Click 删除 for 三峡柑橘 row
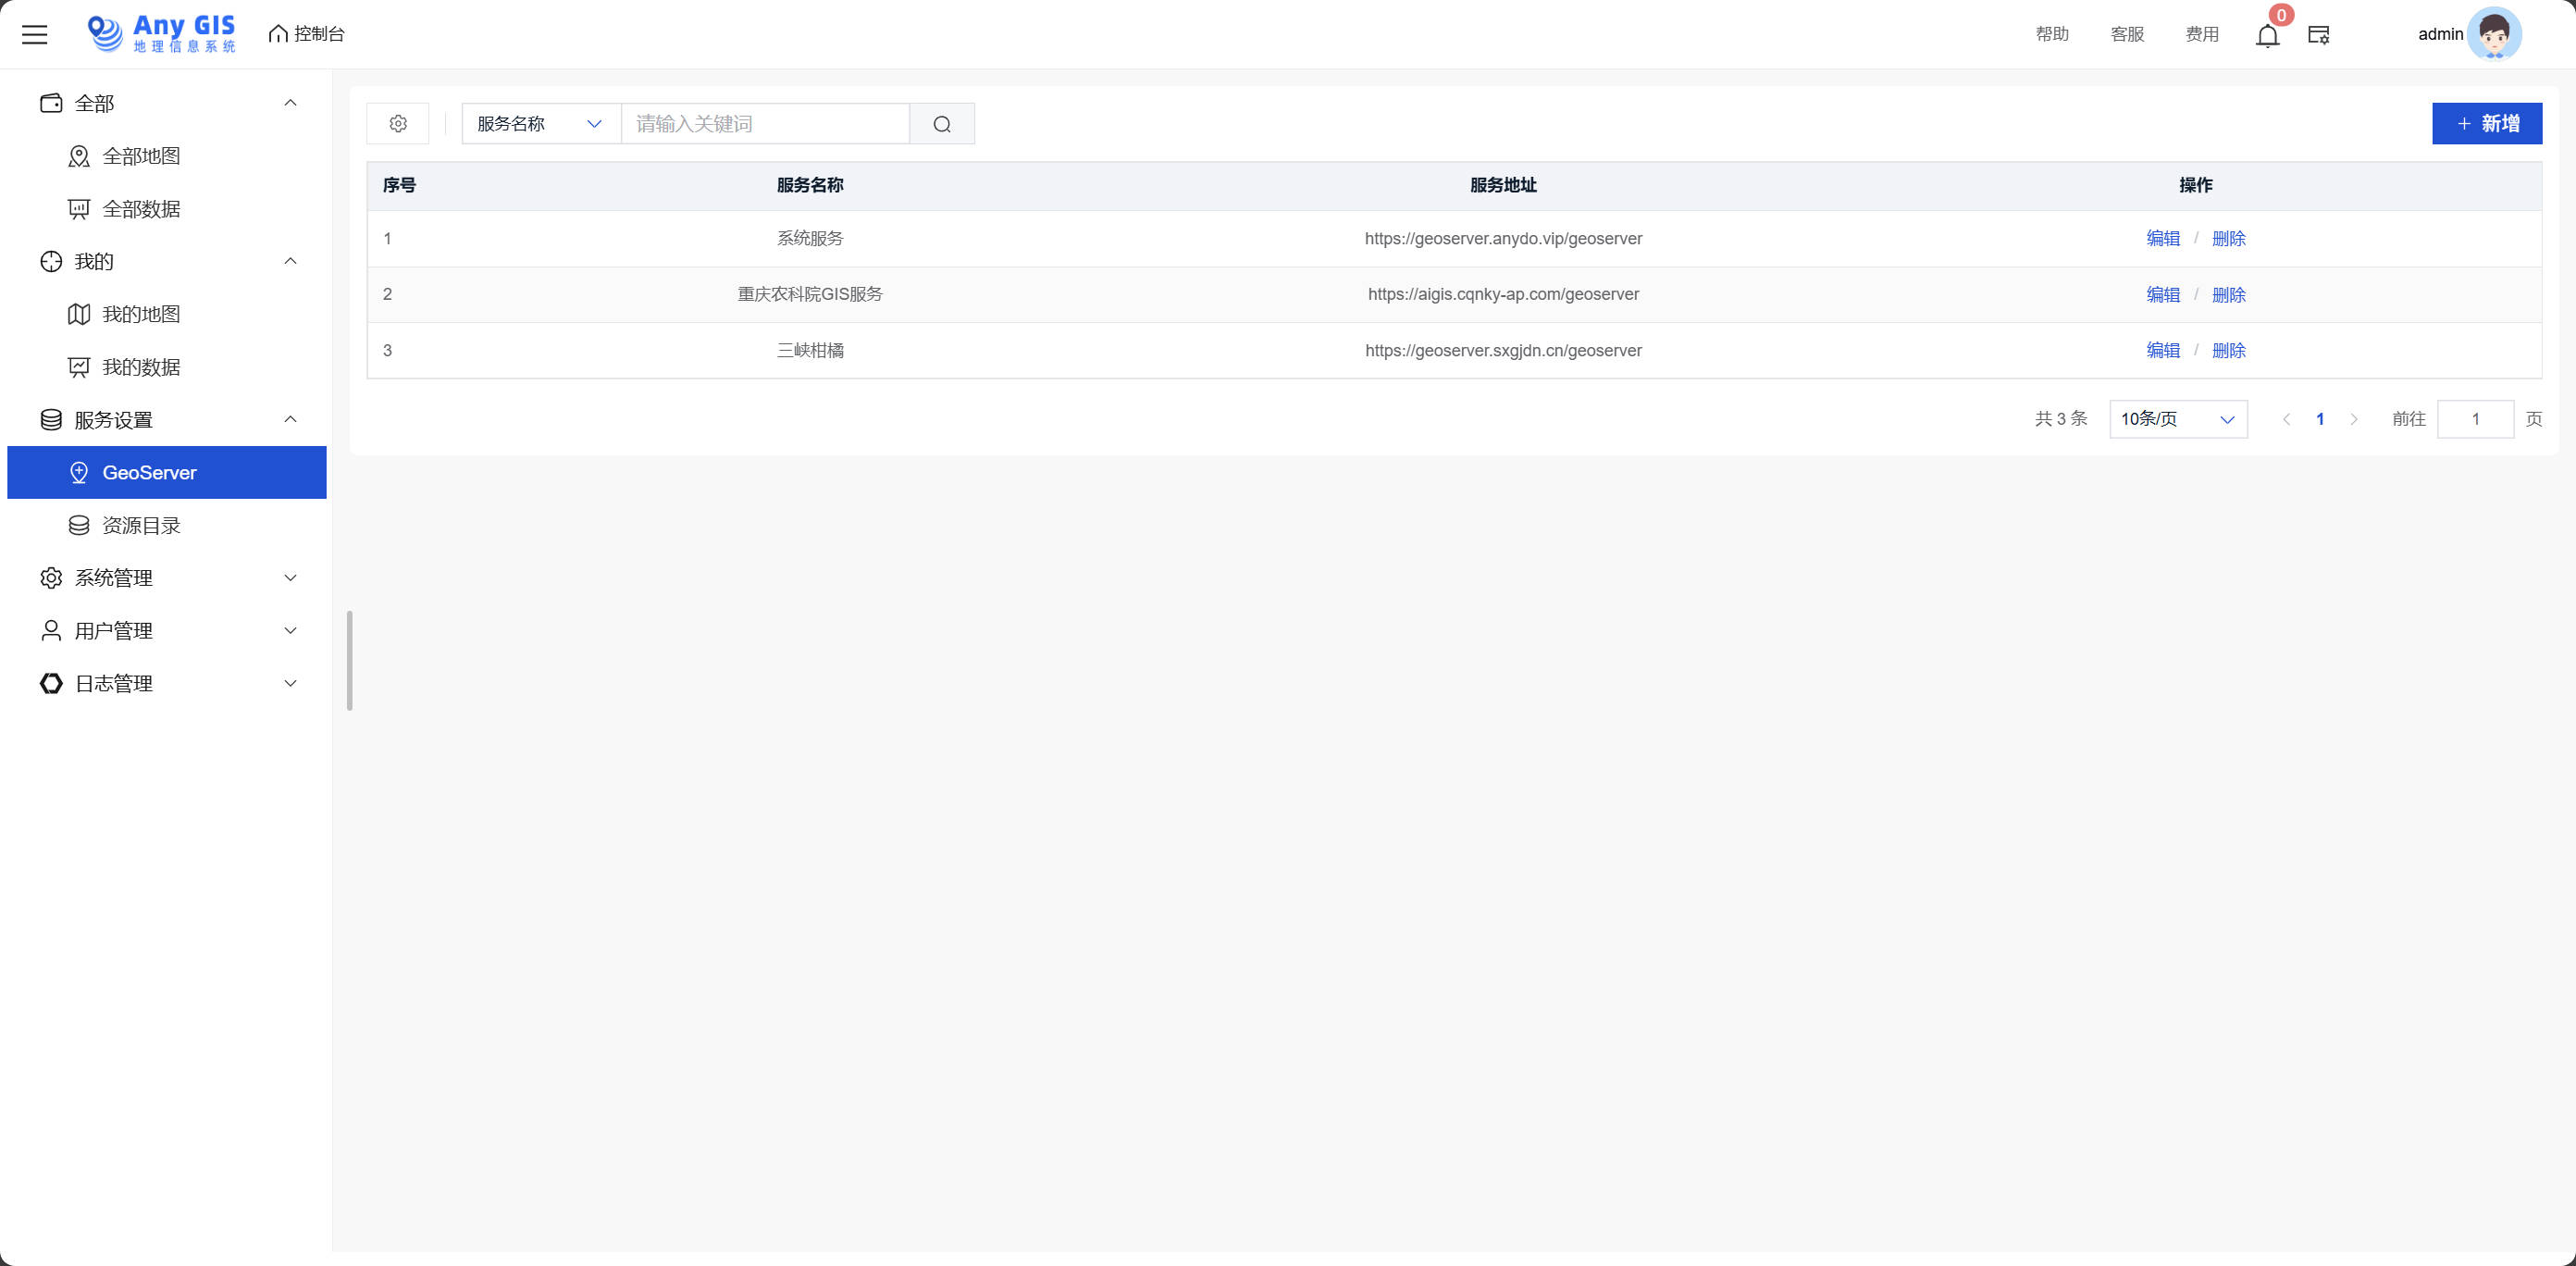Viewport: 2576px width, 1266px height. pyautogui.click(x=2228, y=350)
